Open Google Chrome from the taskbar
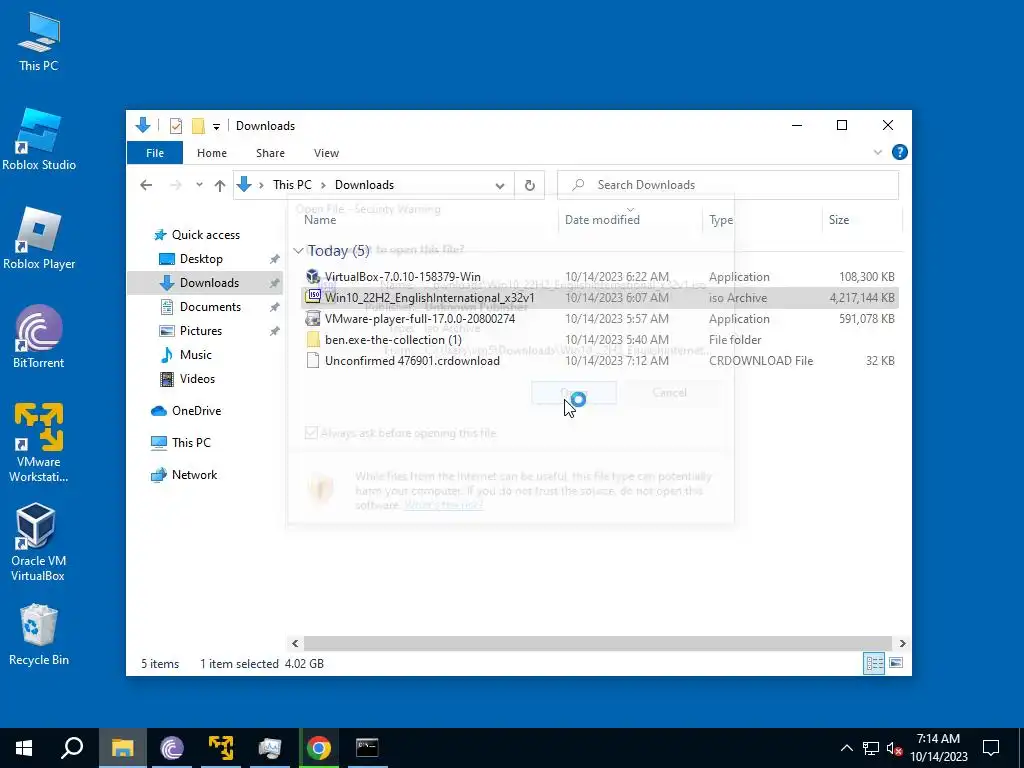 coord(319,748)
